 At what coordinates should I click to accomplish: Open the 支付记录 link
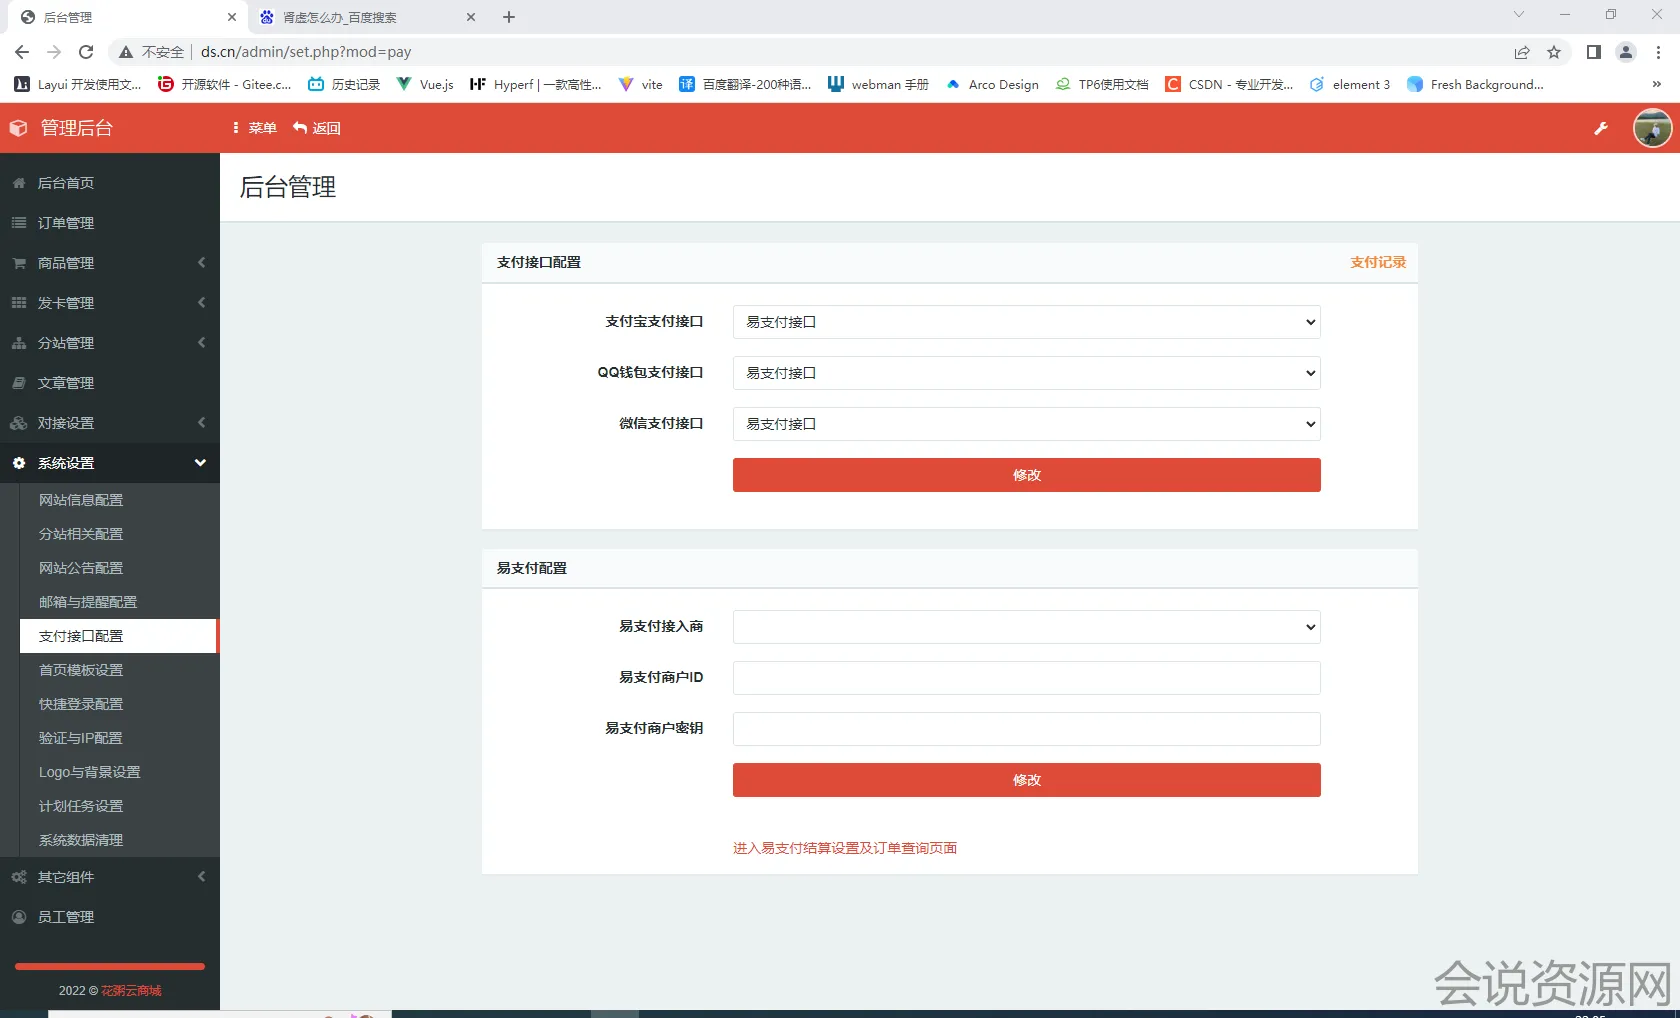coord(1377,262)
